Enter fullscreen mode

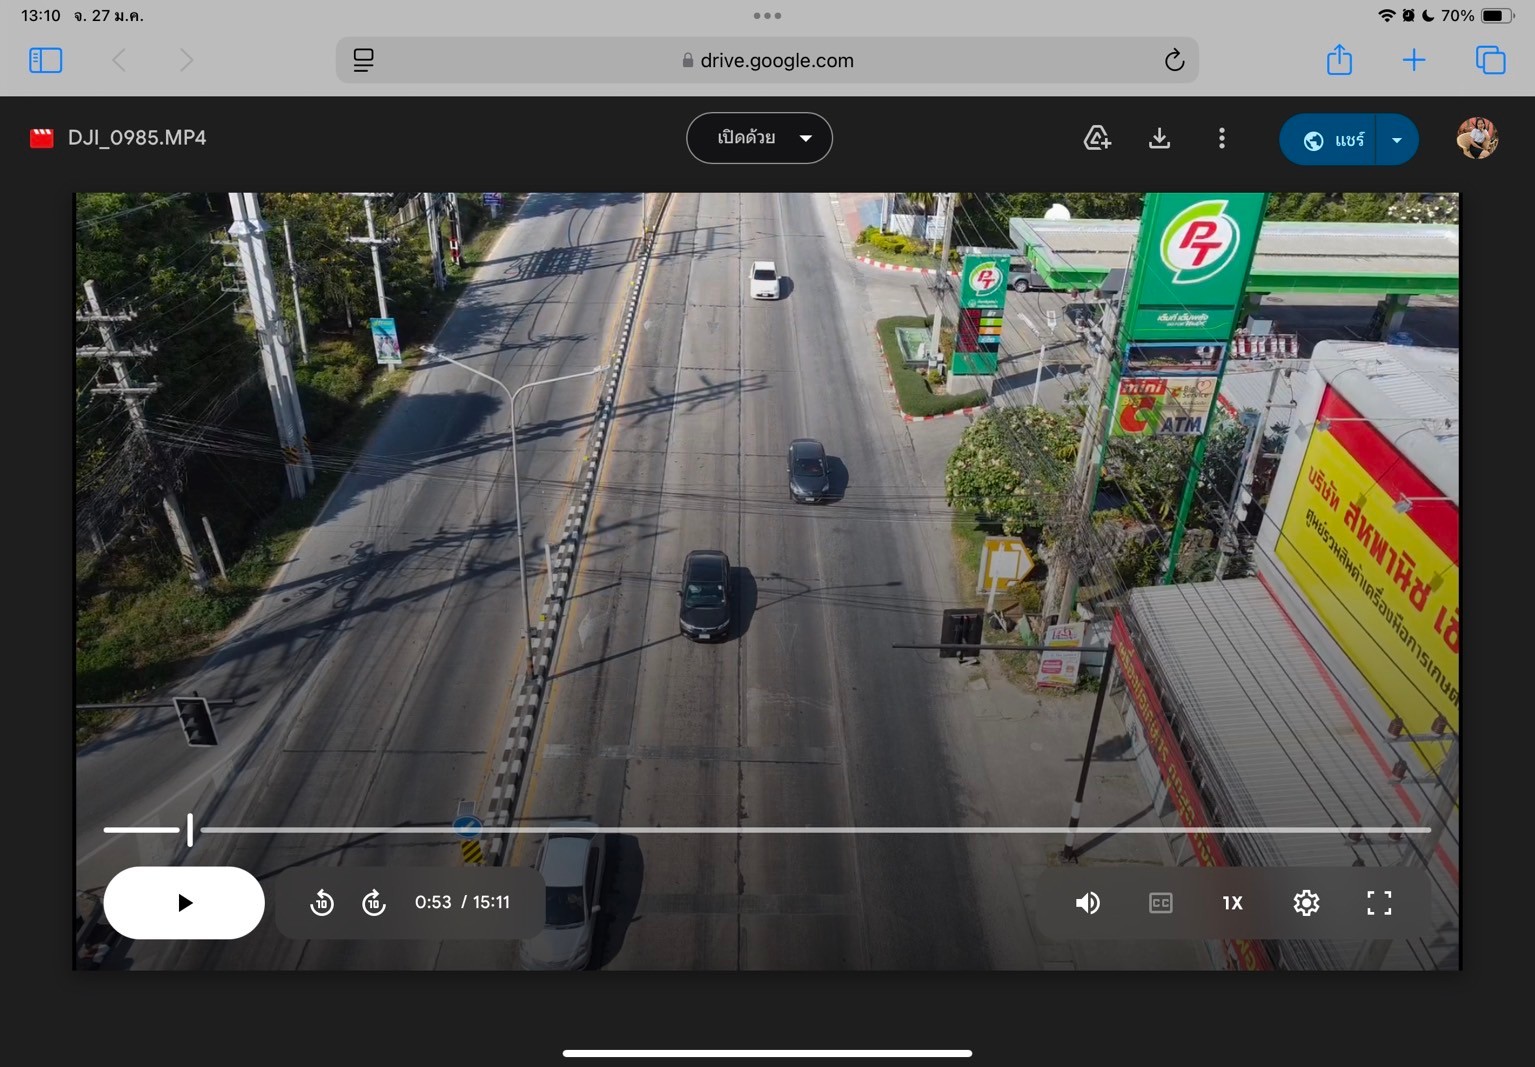[x=1379, y=903]
